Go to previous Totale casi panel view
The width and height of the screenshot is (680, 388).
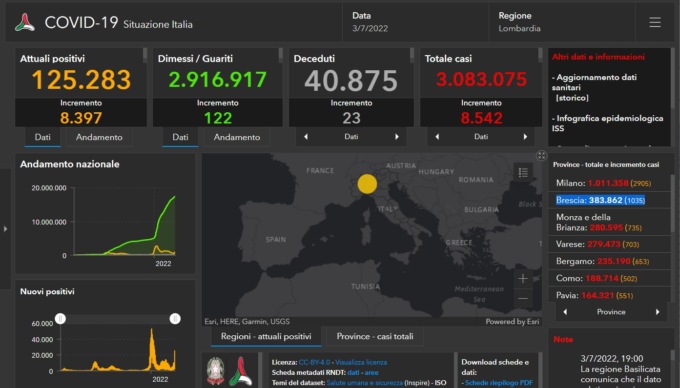pos(437,137)
